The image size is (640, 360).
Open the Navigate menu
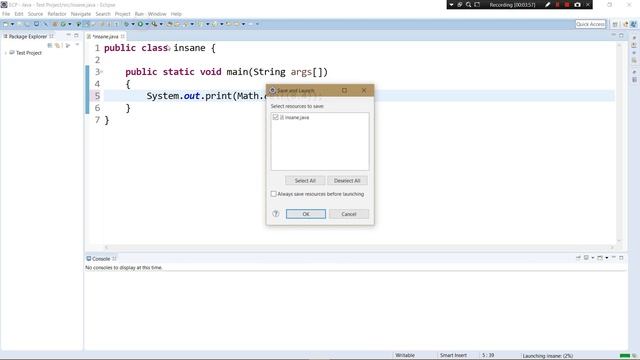[x=81, y=14]
